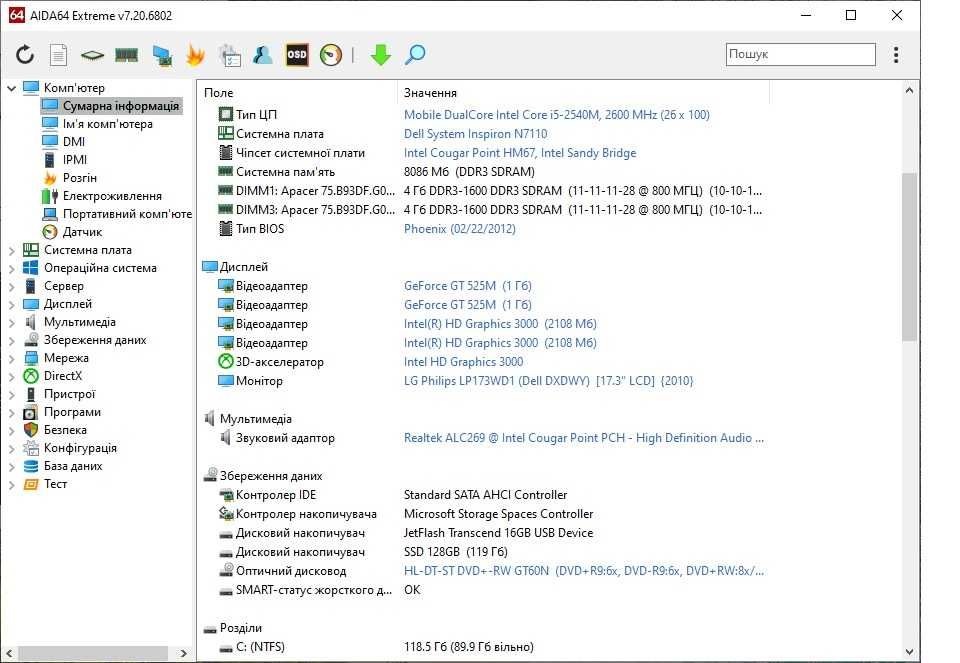The height and width of the screenshot is (663, 960).
Task: Collapse the Комп'ютер tree node
Action: click(11, 88)
